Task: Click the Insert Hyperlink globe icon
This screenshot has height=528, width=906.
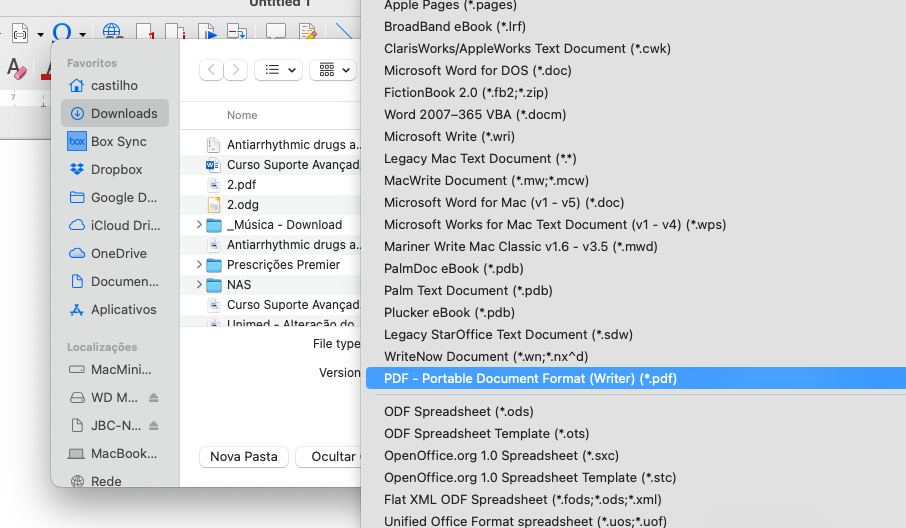Action: click(113, 33)
